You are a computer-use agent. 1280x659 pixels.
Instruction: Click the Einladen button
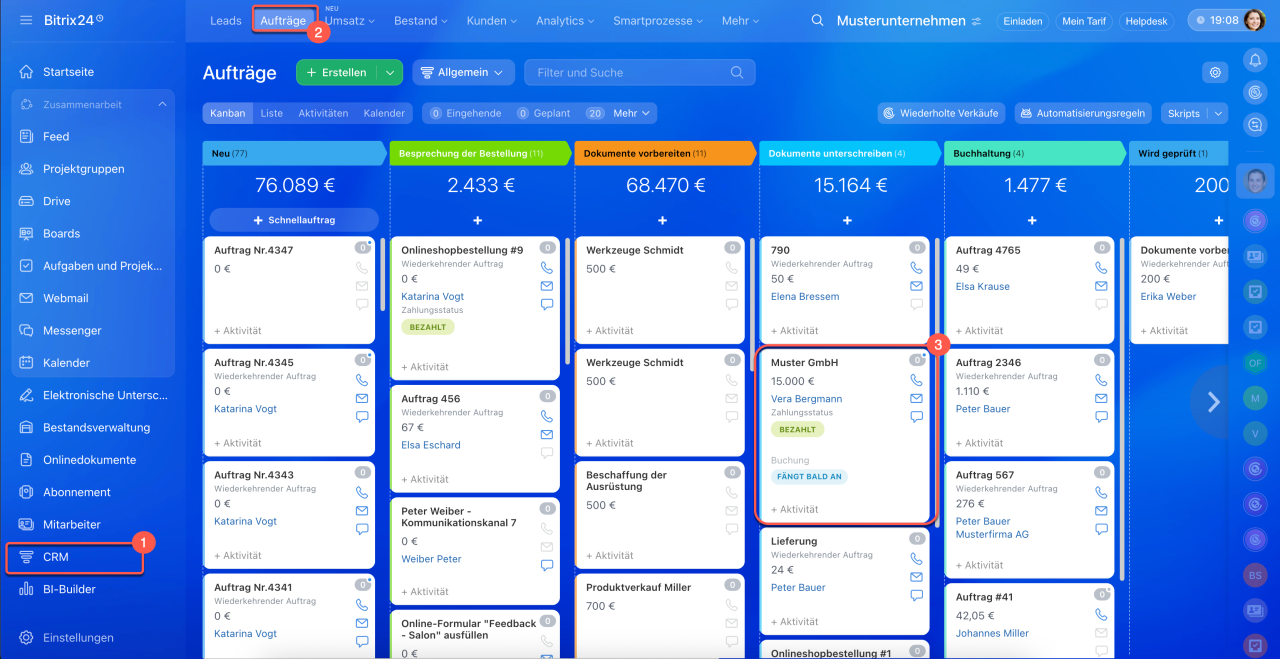coord(1022,21)
